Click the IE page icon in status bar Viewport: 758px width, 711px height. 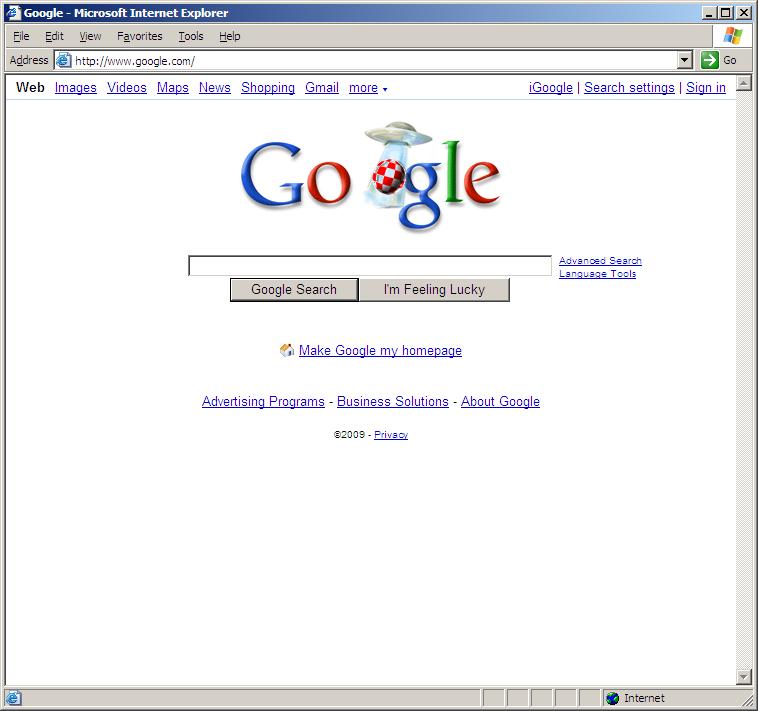pos(13,698)
